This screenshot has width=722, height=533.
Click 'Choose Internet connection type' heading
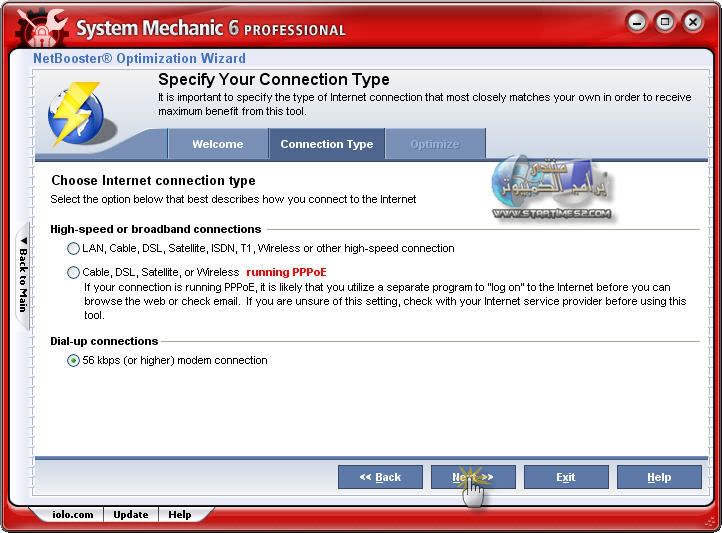click(153, 180)
